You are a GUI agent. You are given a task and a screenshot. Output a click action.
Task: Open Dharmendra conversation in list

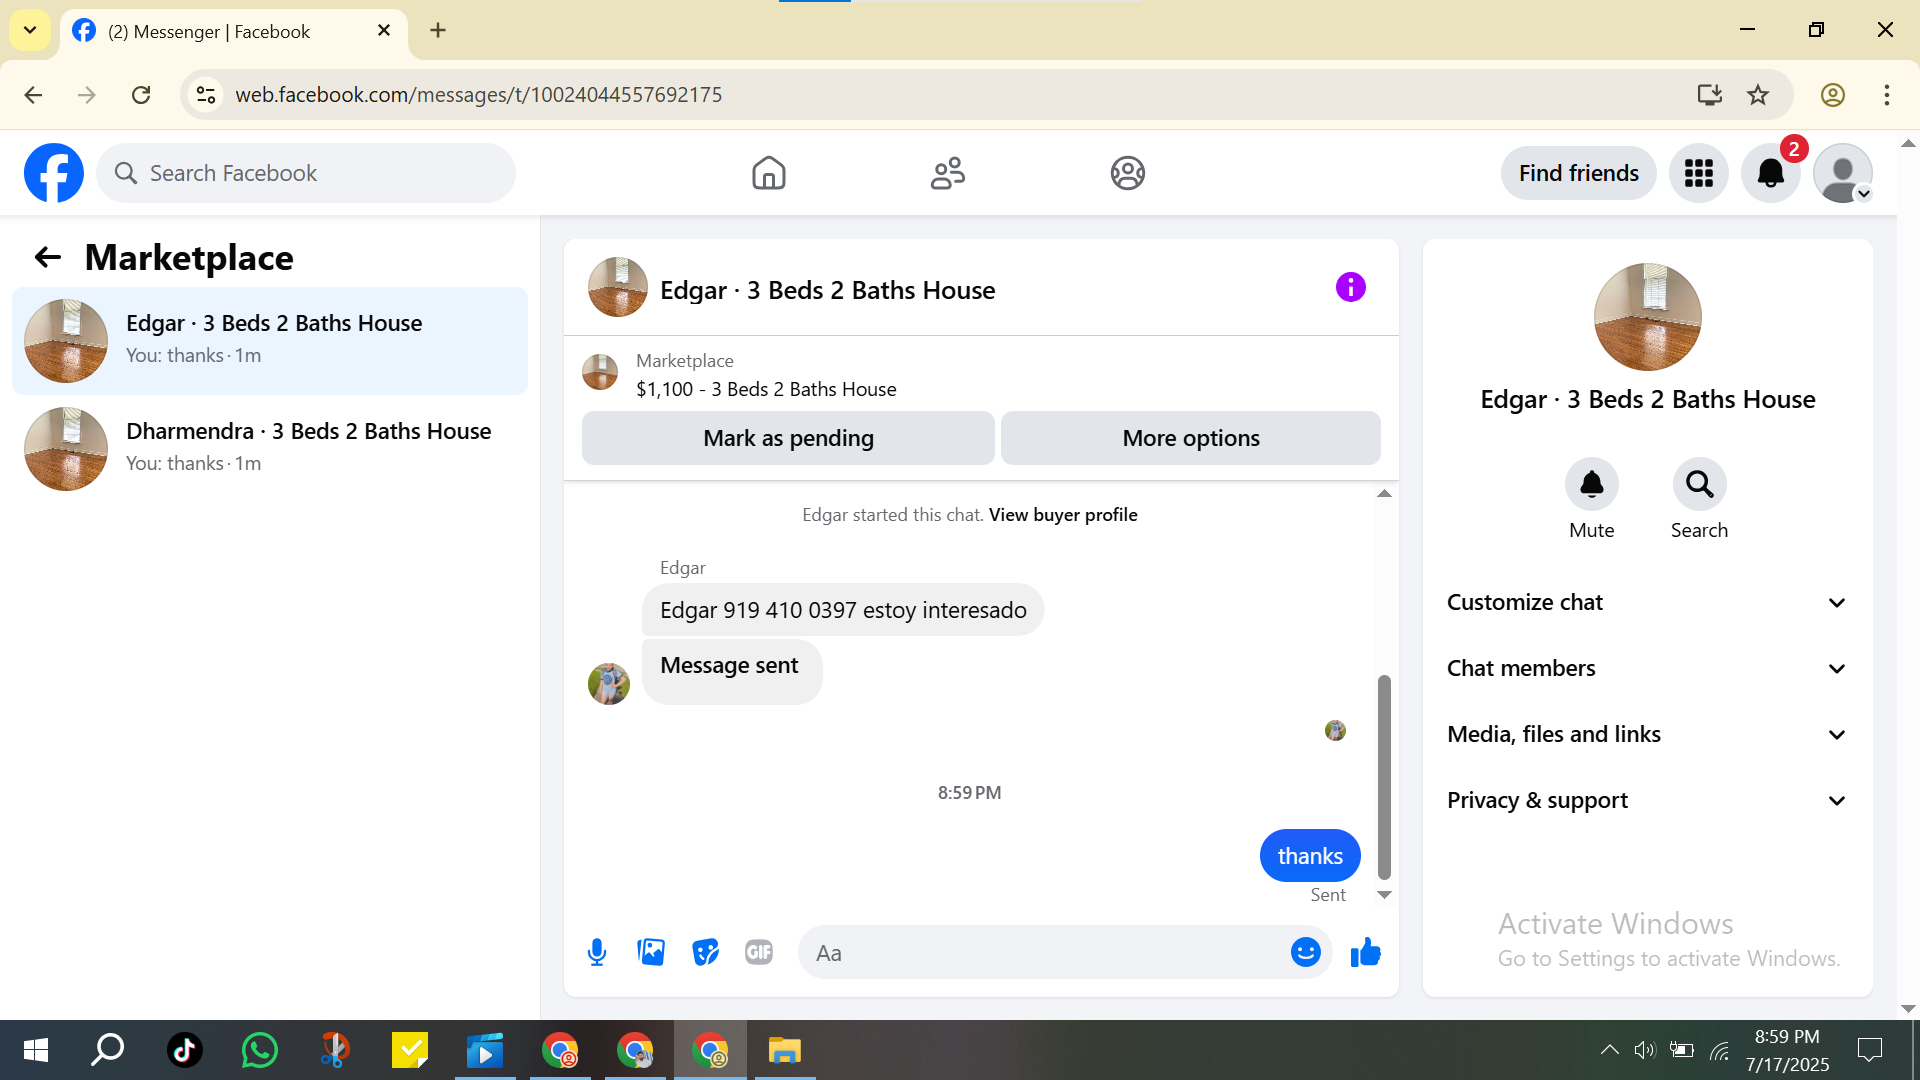270,448
